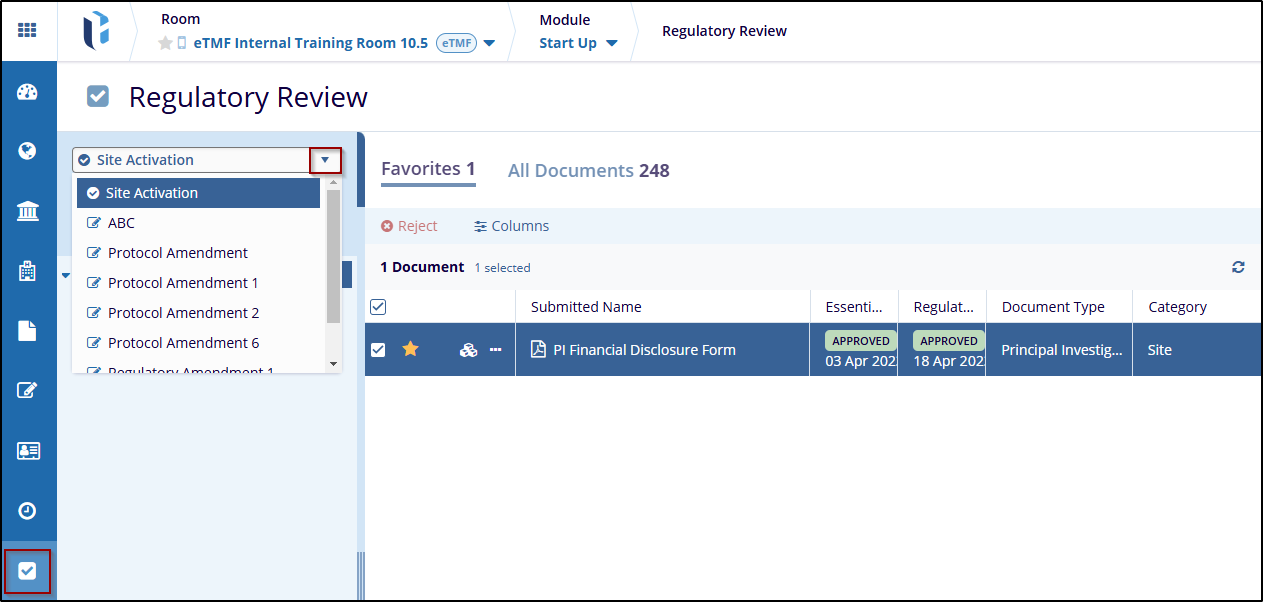
Task: Click the ID card sidebar icon
Action: 27,451
